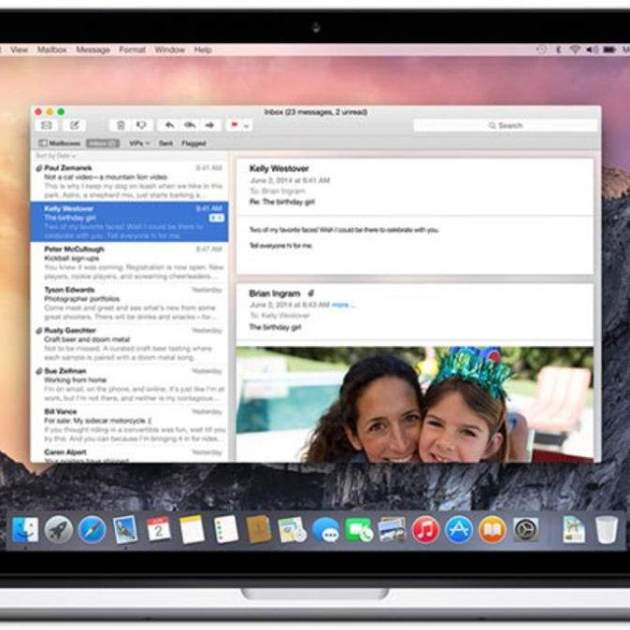This screenshot has height=630, width=630.
Task: Click the Search field
Action: click(x=505, y=125)
